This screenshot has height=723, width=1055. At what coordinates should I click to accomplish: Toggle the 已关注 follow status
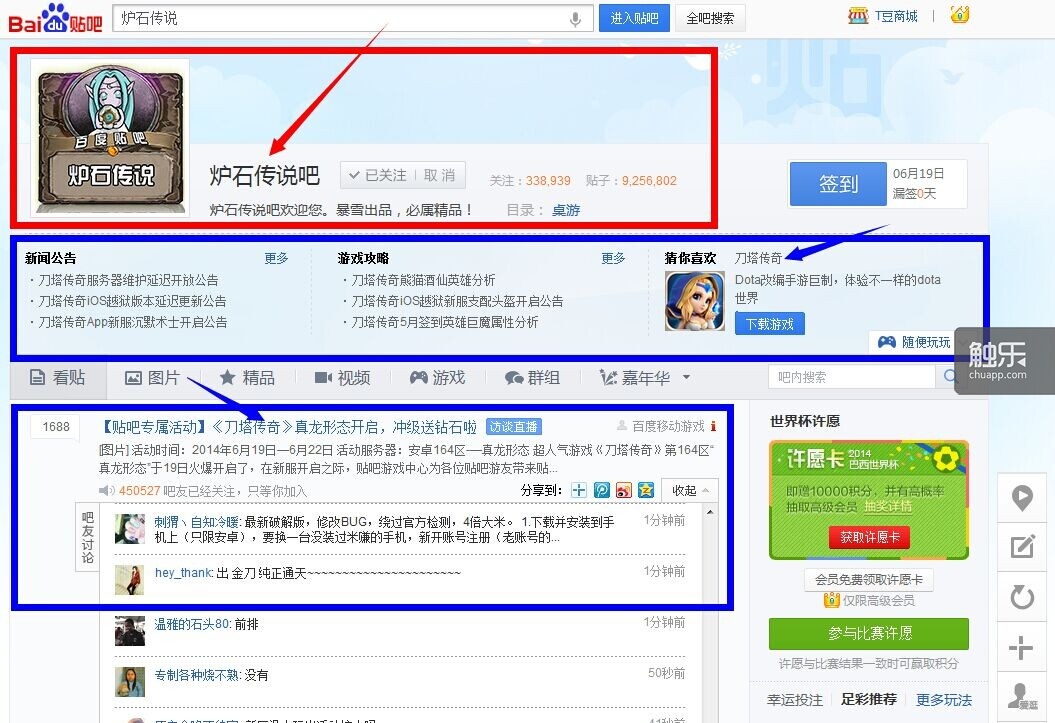pyautogui.click(x=377, y=176)
